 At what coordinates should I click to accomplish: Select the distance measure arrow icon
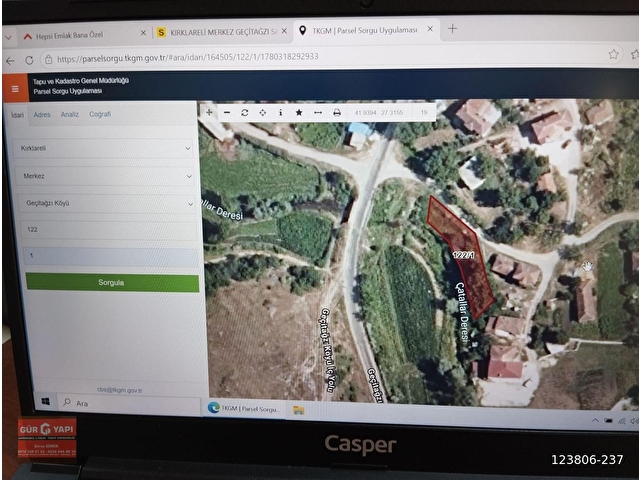point(318,113)
